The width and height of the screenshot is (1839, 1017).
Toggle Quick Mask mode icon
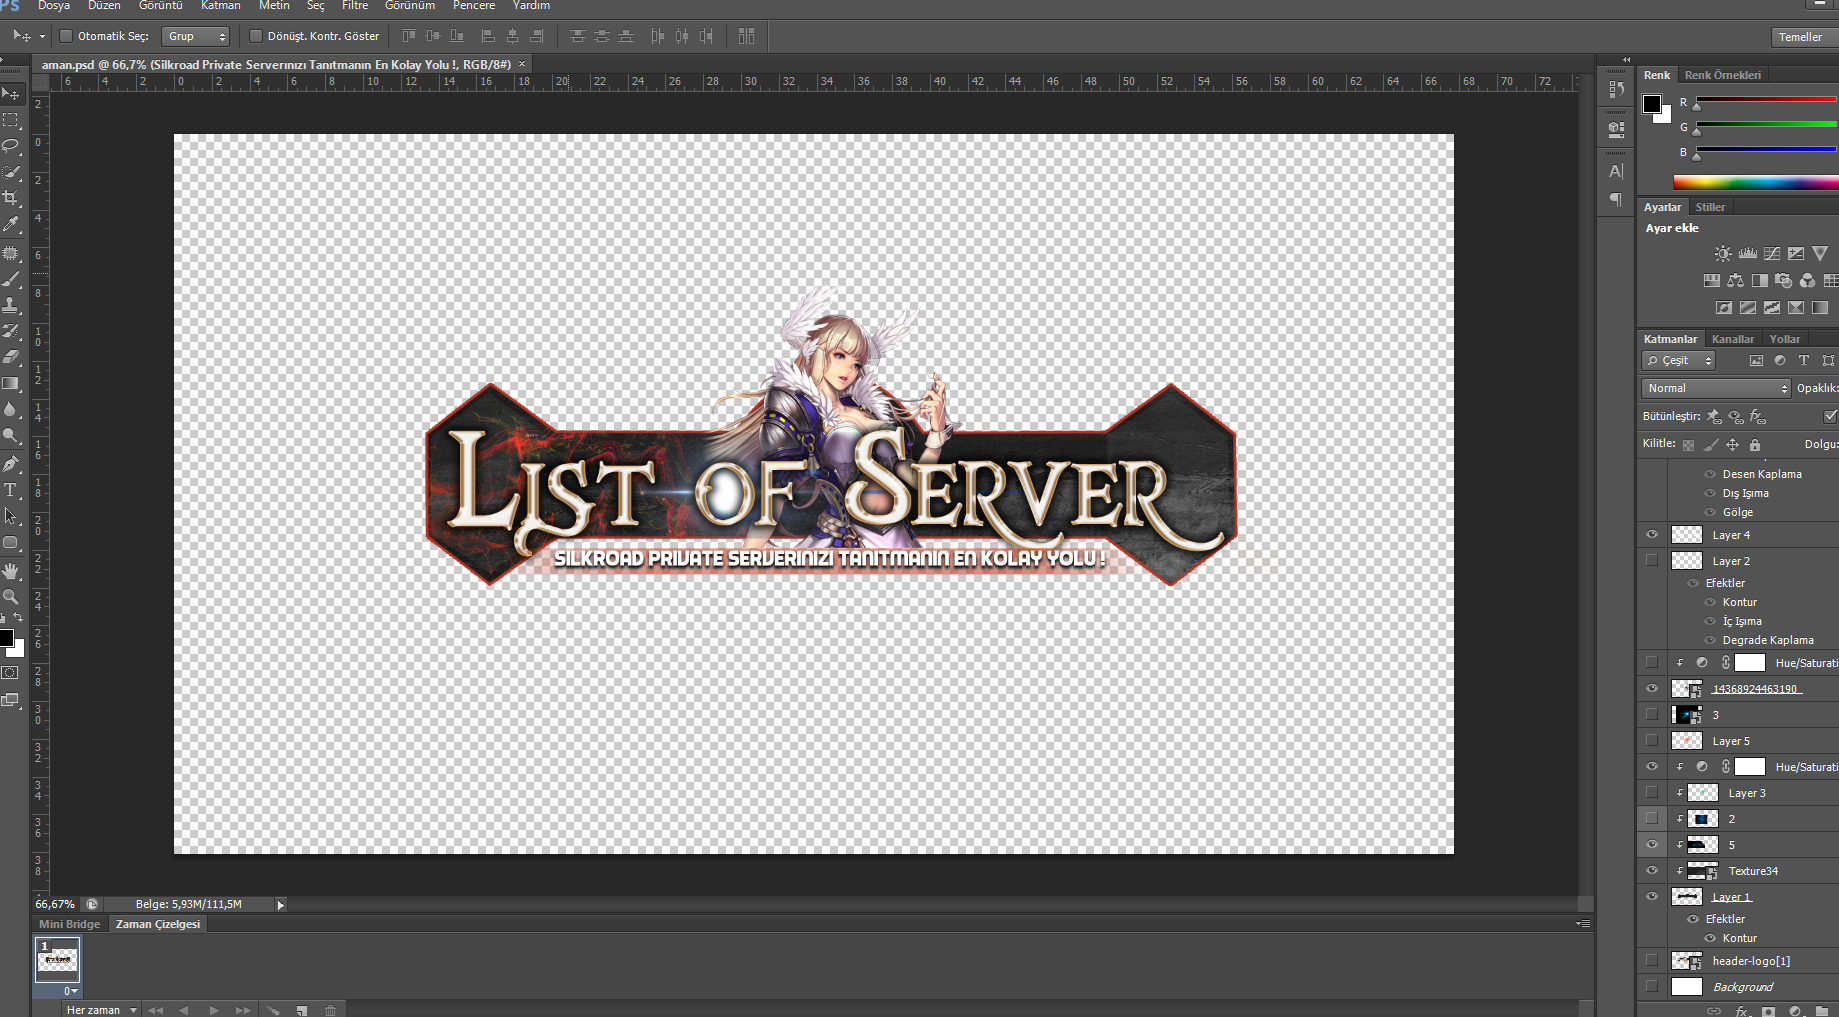pyautogui.click(x=10, y=673)
